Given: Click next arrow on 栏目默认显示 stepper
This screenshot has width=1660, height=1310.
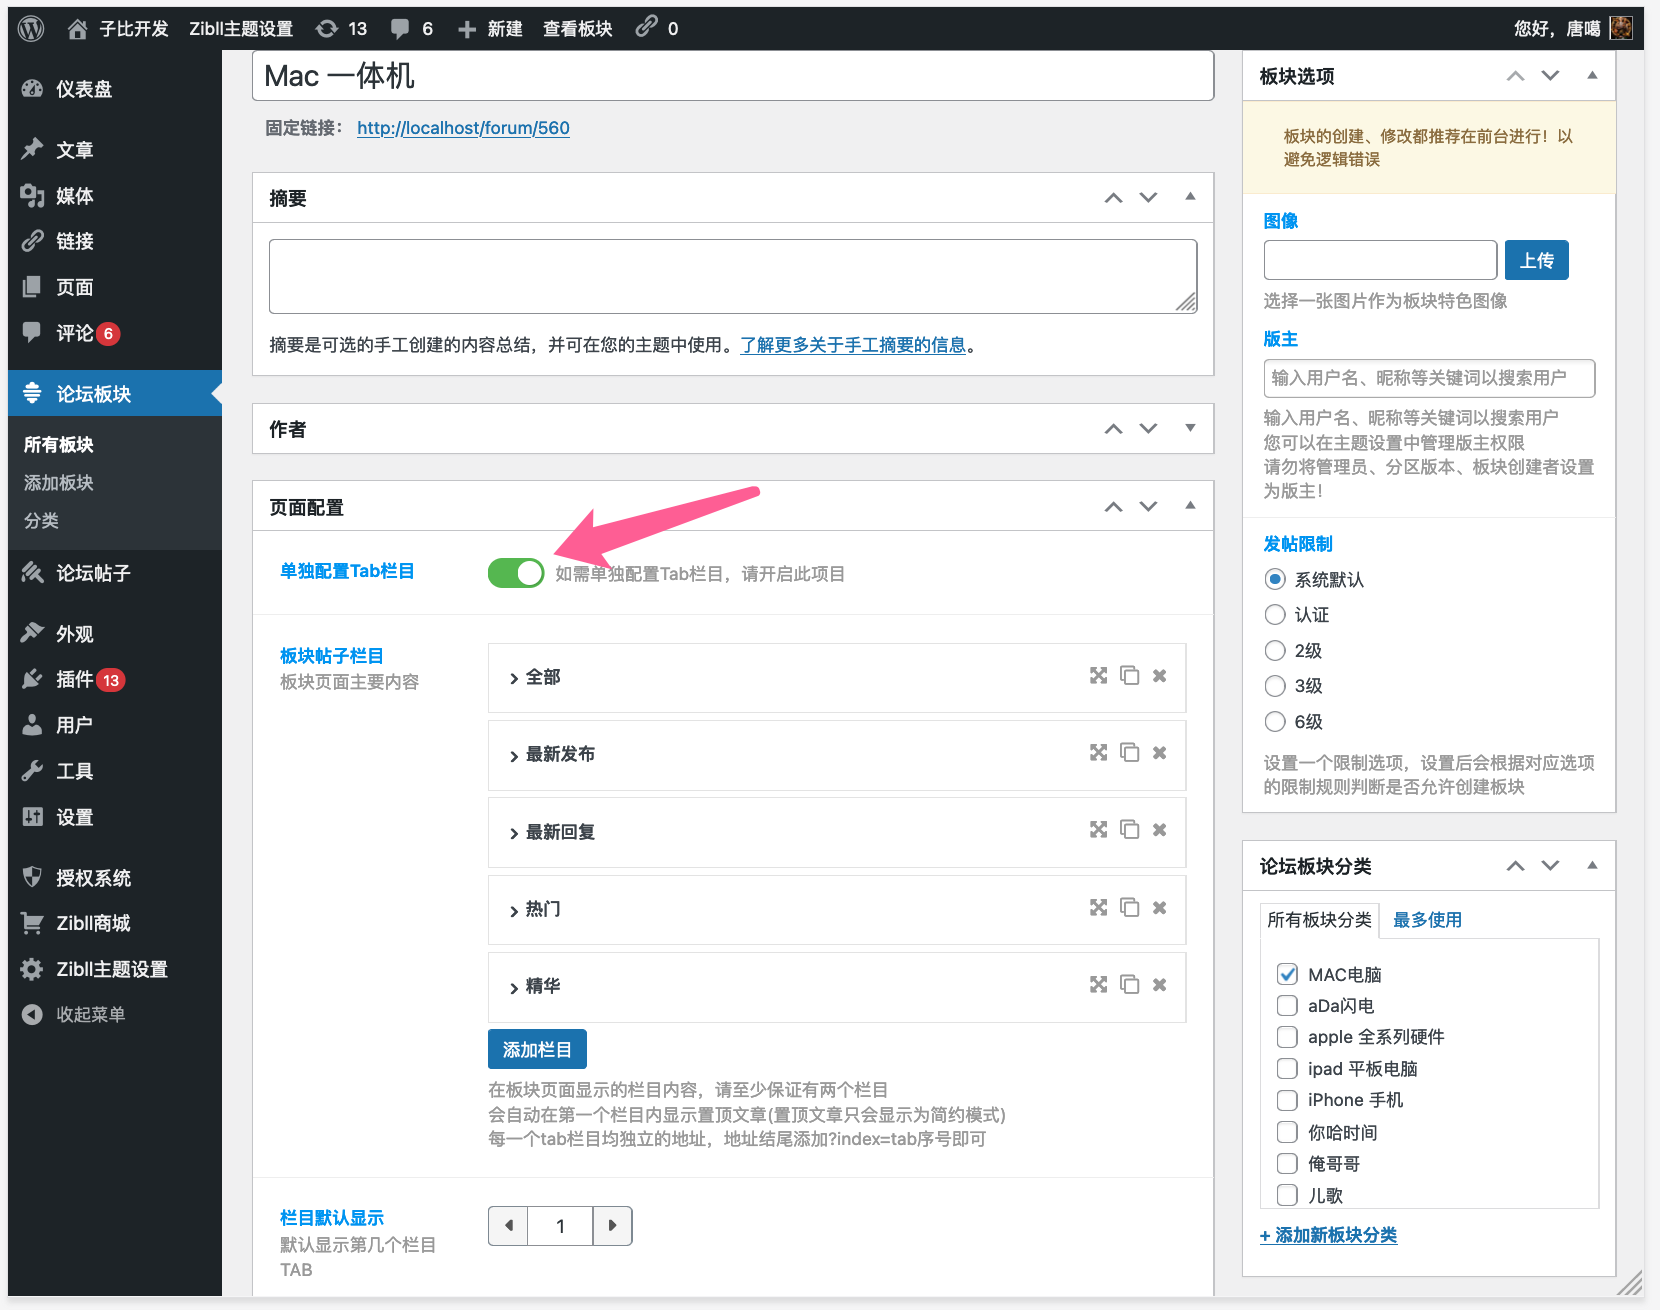Looking at the screenshot, I should (x=613, y=1225).
